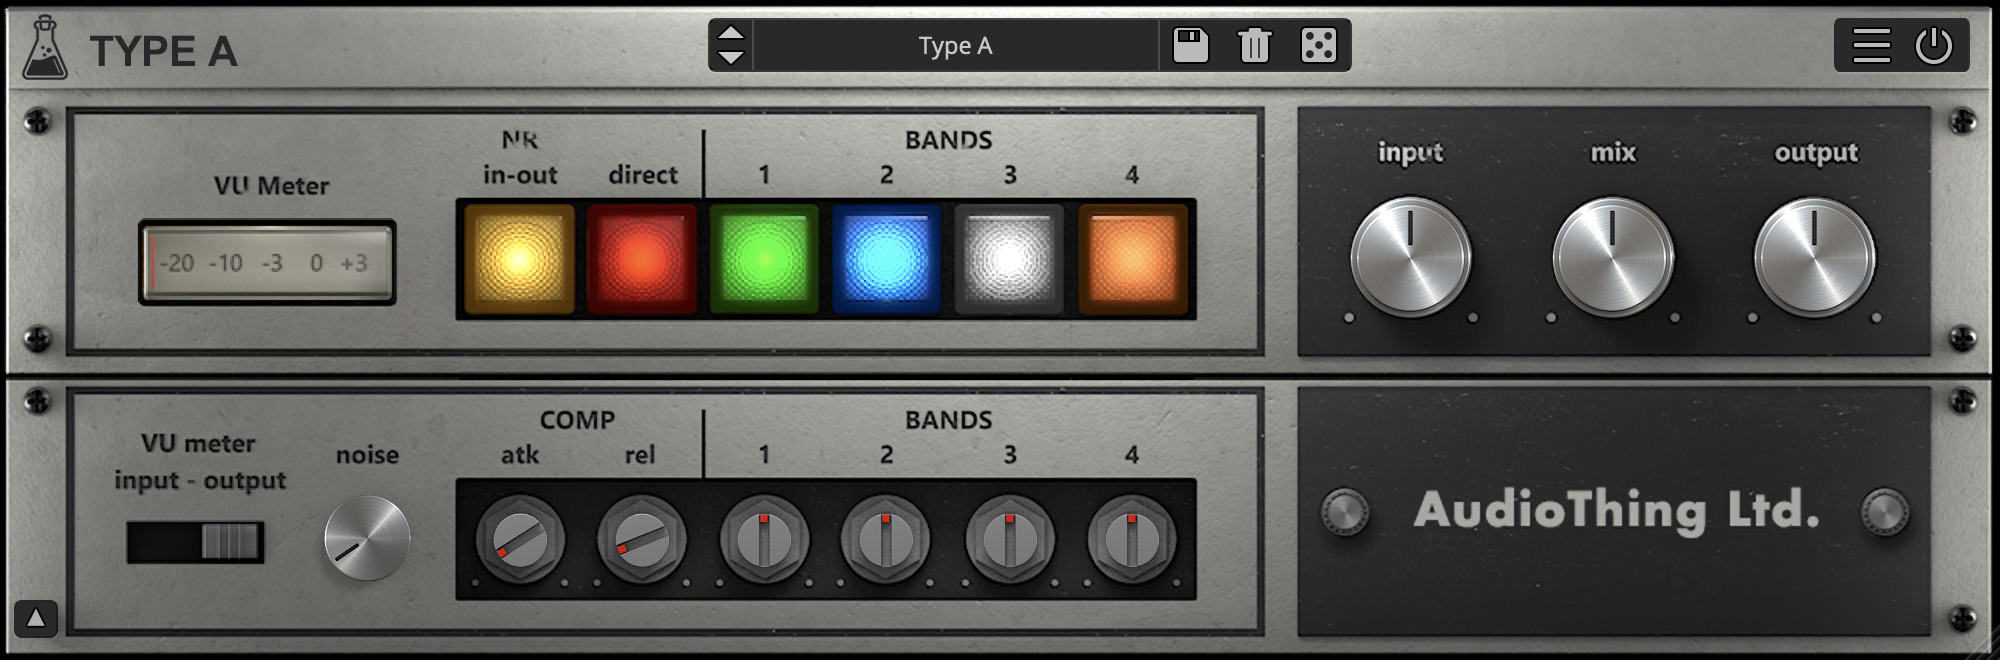
Task: Toggle the red direct button
Action: (x=642, y=259)
